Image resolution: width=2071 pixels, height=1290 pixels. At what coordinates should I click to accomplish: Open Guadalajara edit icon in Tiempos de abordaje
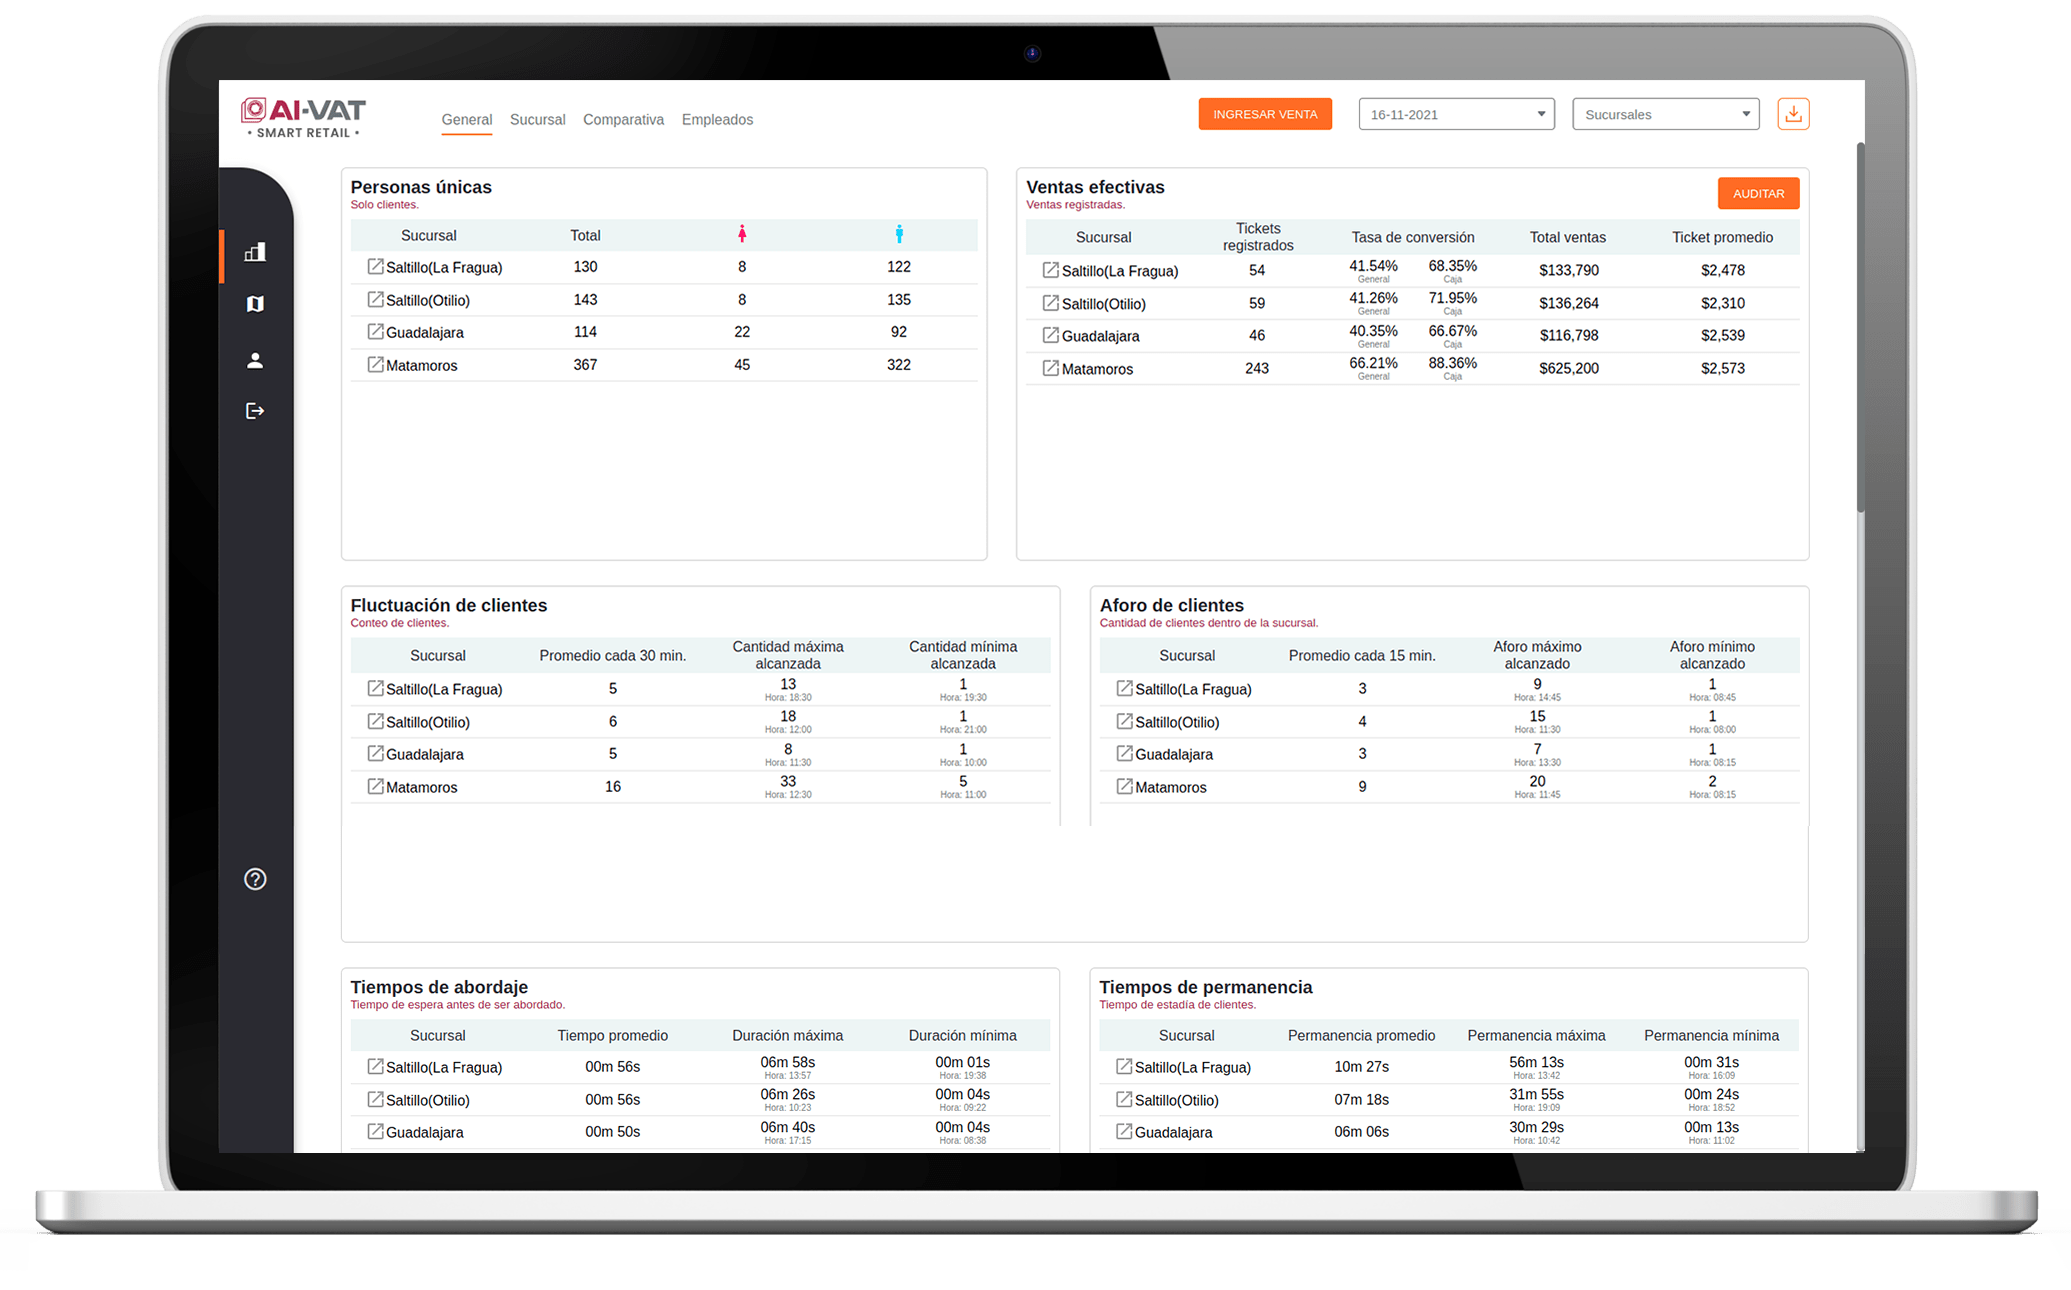[x=375, y=1131]
